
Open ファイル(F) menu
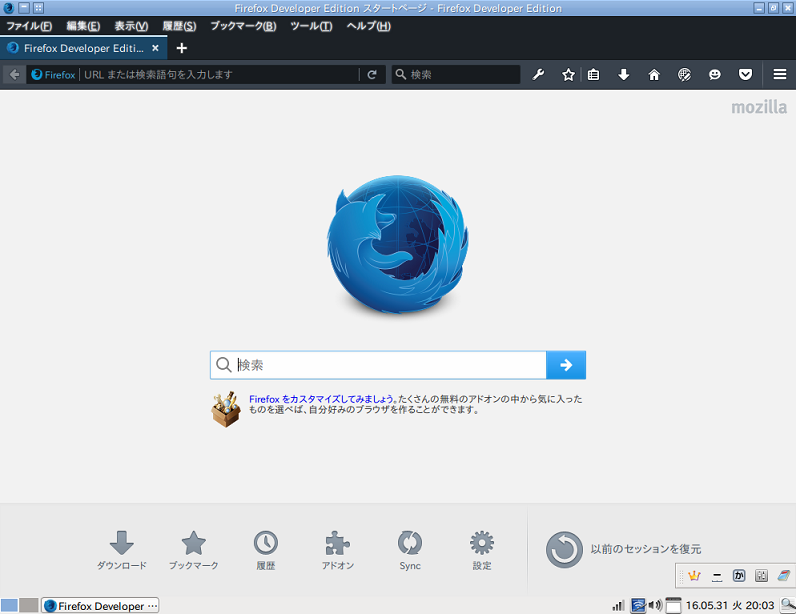(29, 26)
